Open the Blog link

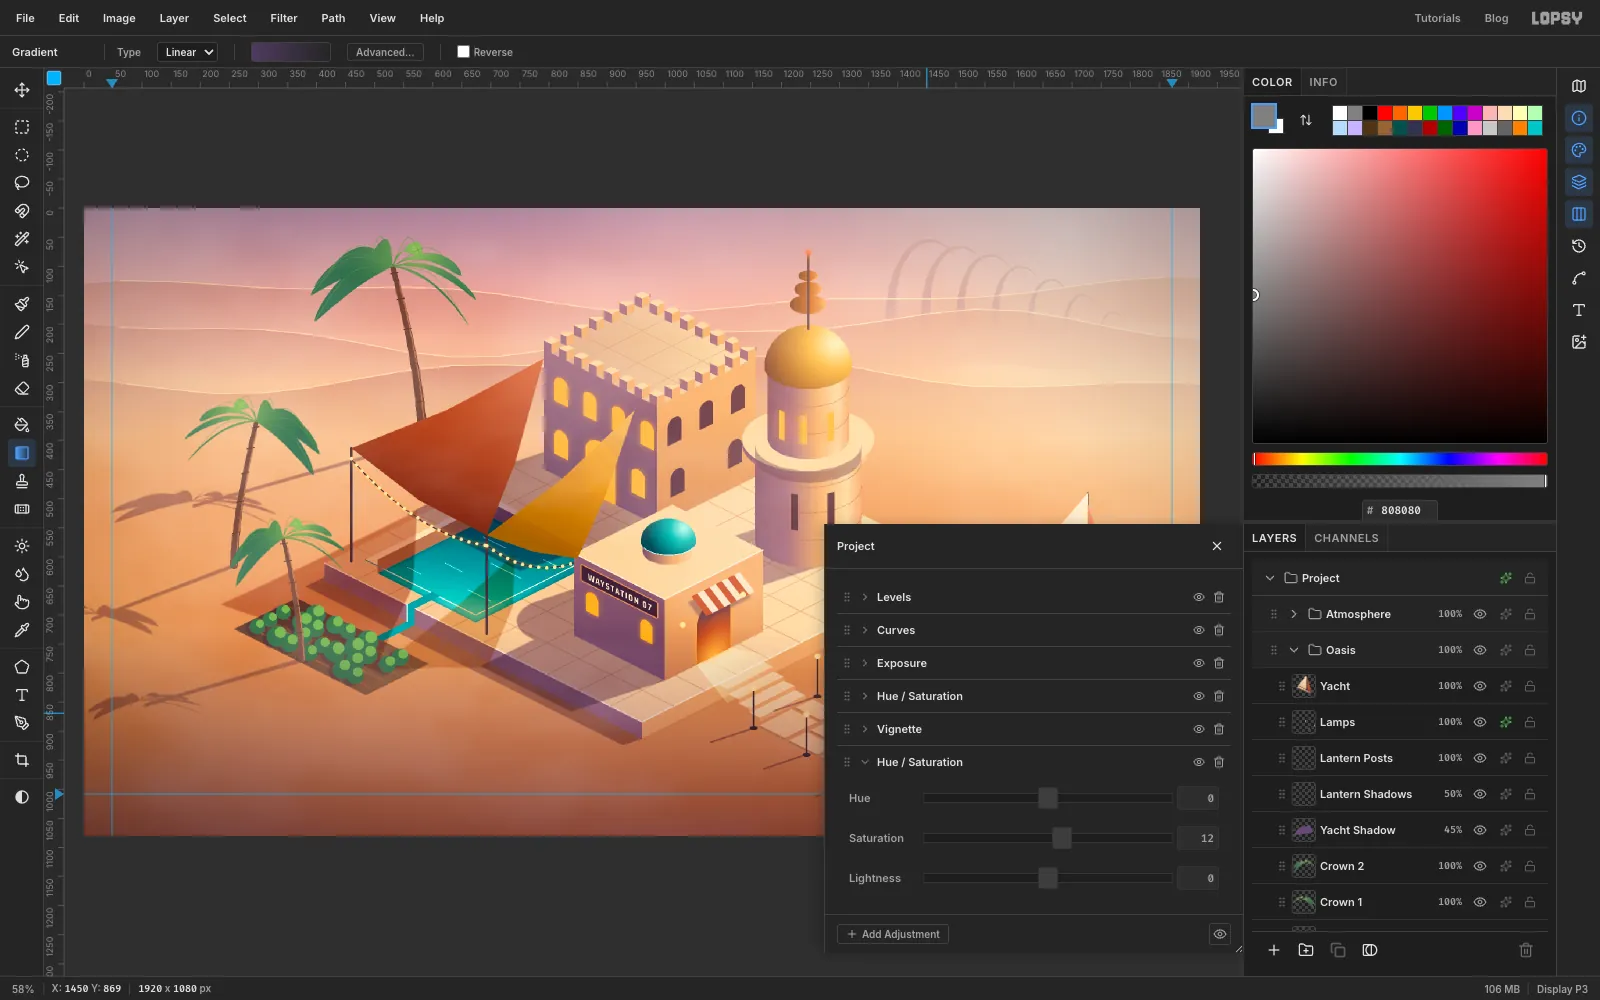pos(1496,18)
